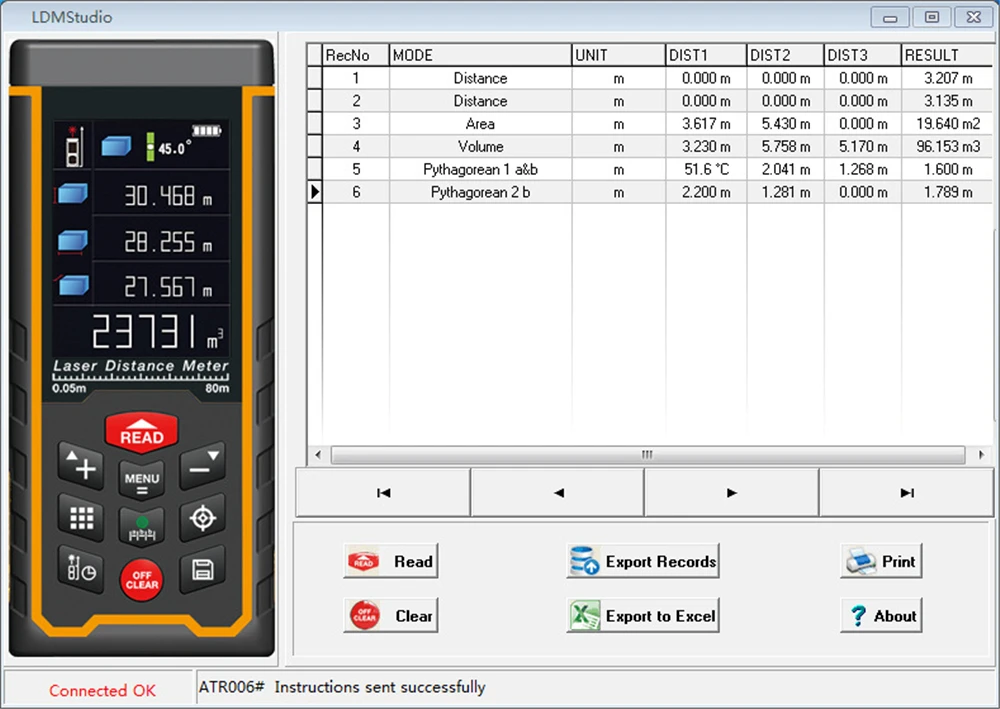
Task: Open the MENU button on the device
Action: (142, 482)
